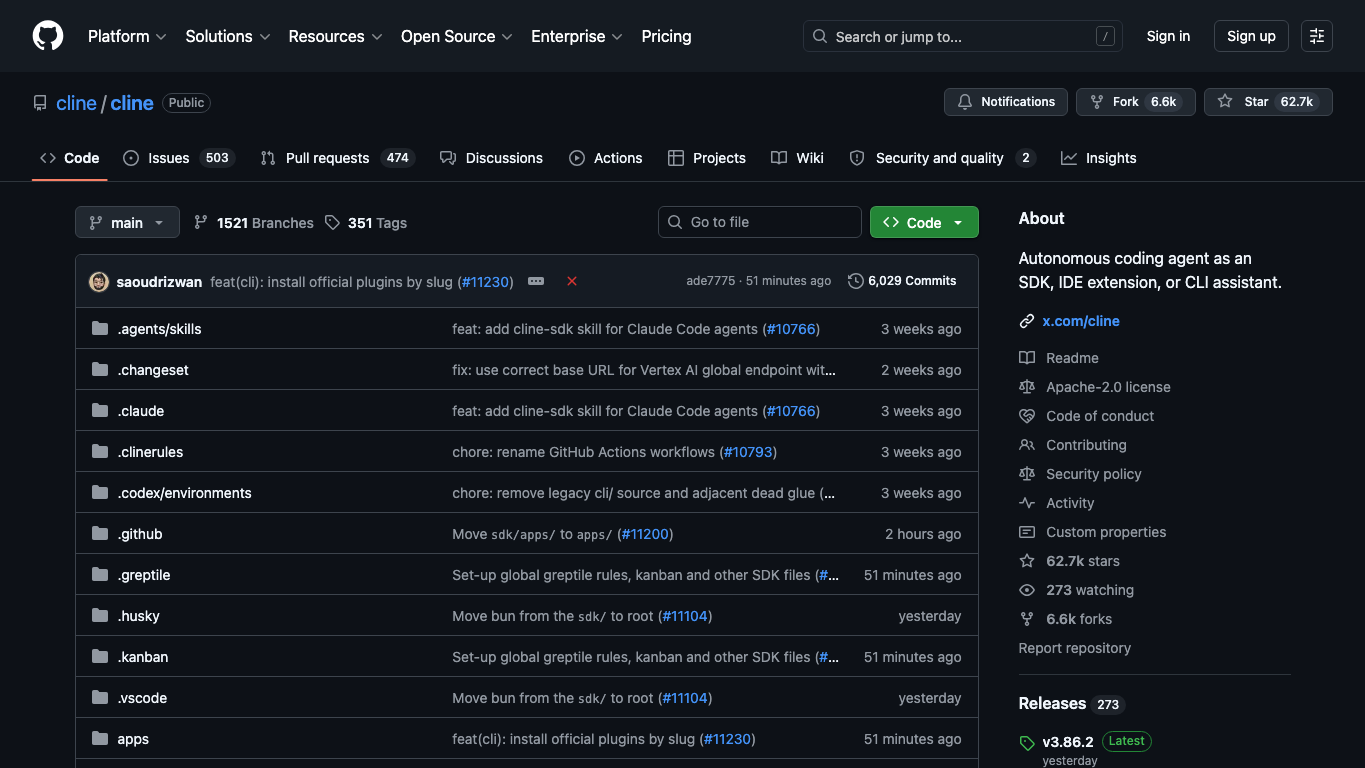Open the Insights tab
This screenshot has width=1365, height=768.
click(1099, 158)
